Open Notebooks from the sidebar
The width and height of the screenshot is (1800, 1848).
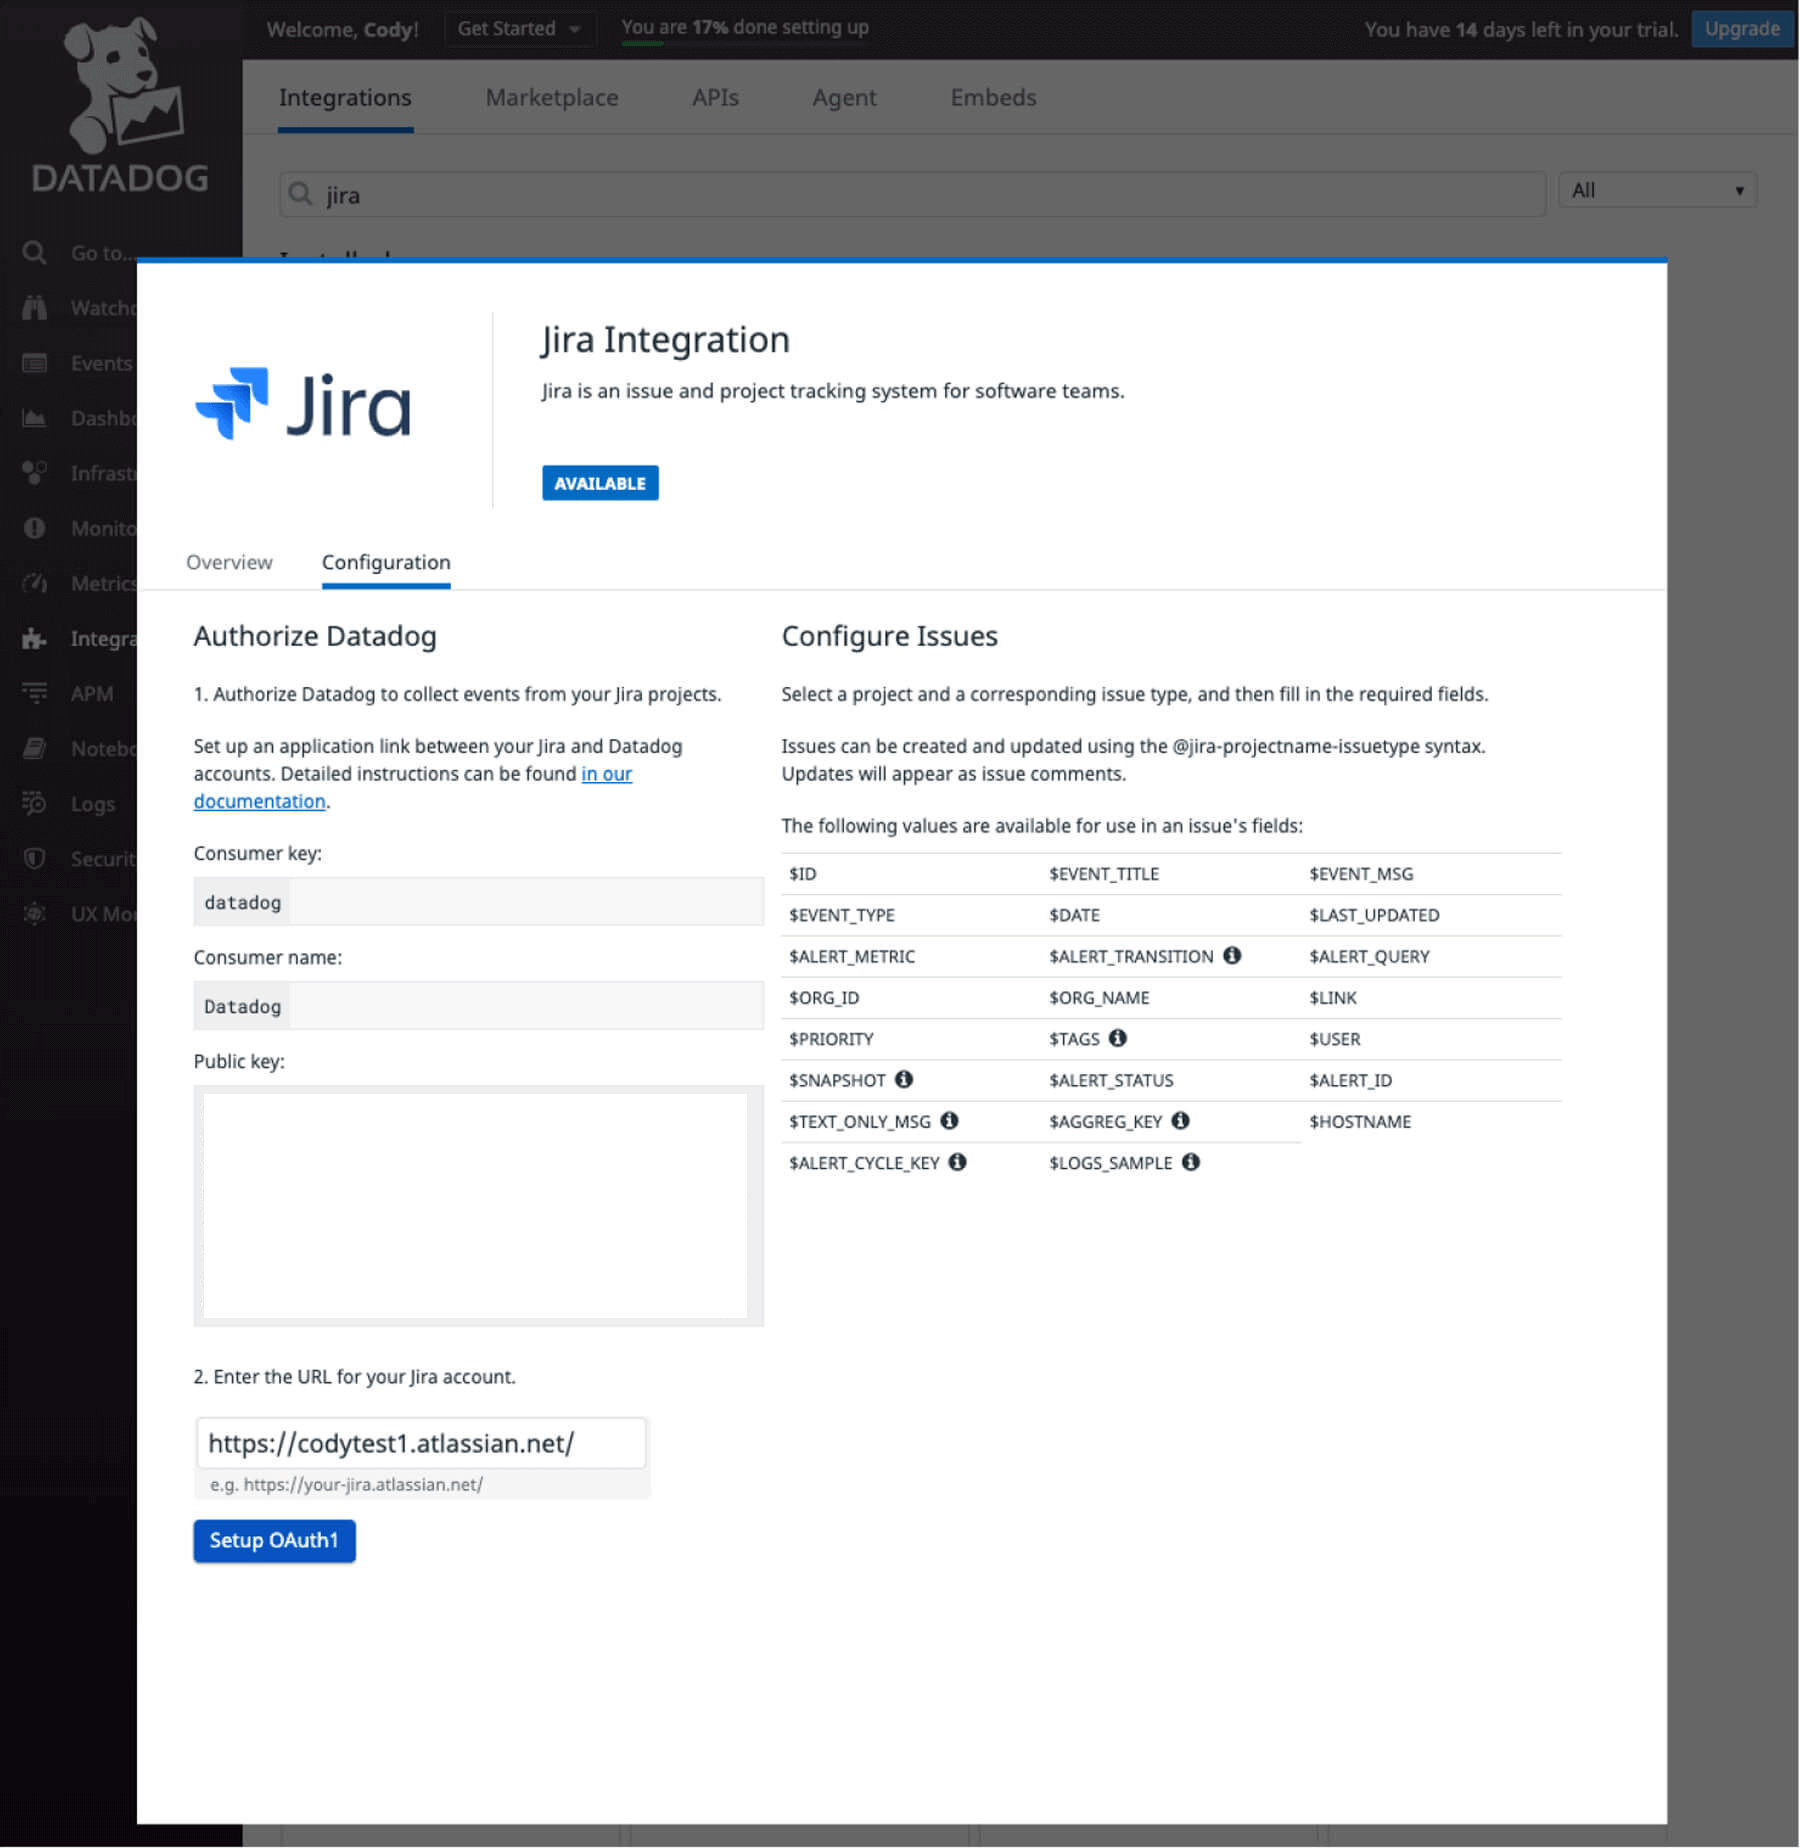coord(100,748)
